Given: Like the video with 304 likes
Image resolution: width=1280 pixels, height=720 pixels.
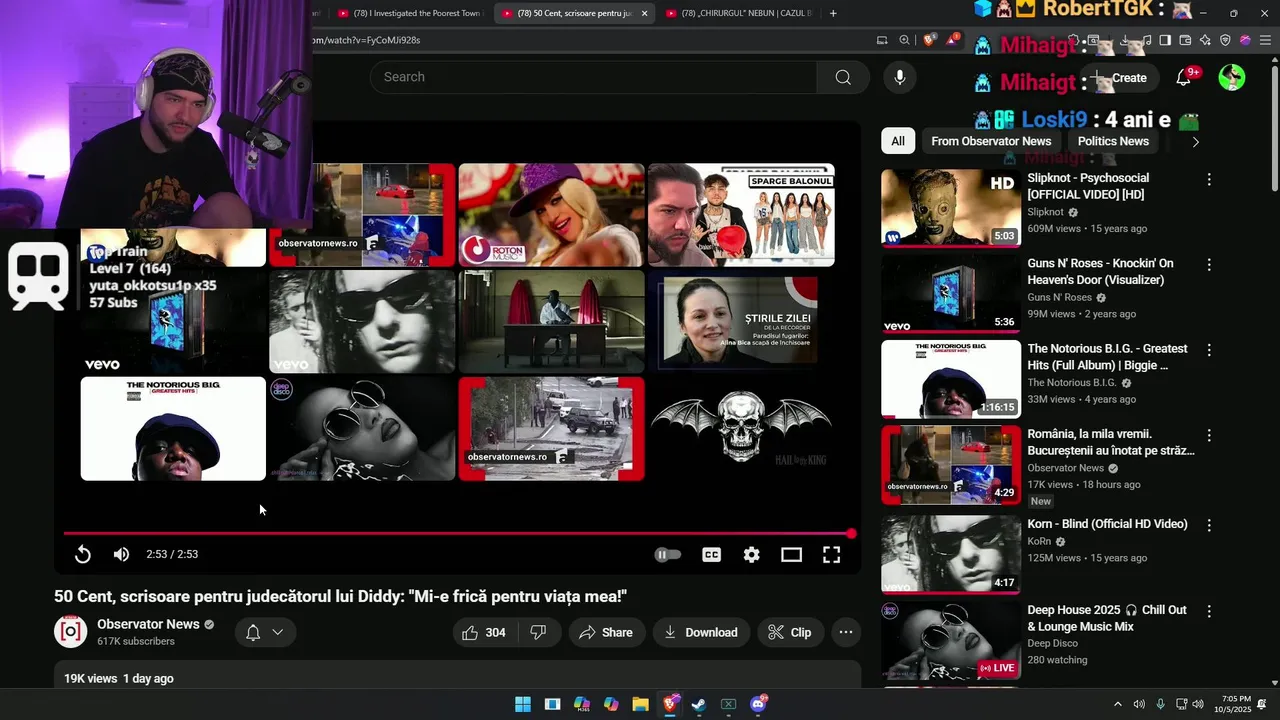Looking at the screenshot, I should coord(484,632).
